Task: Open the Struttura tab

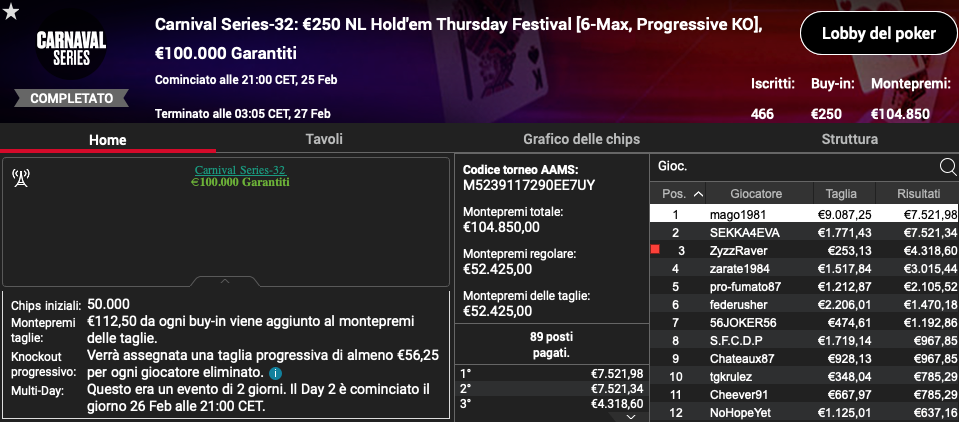Action: coord(850,139)
